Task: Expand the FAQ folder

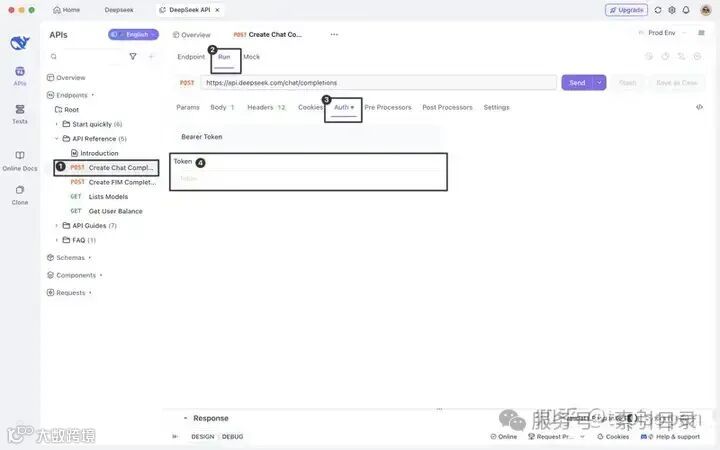Action: coord(56,240)
